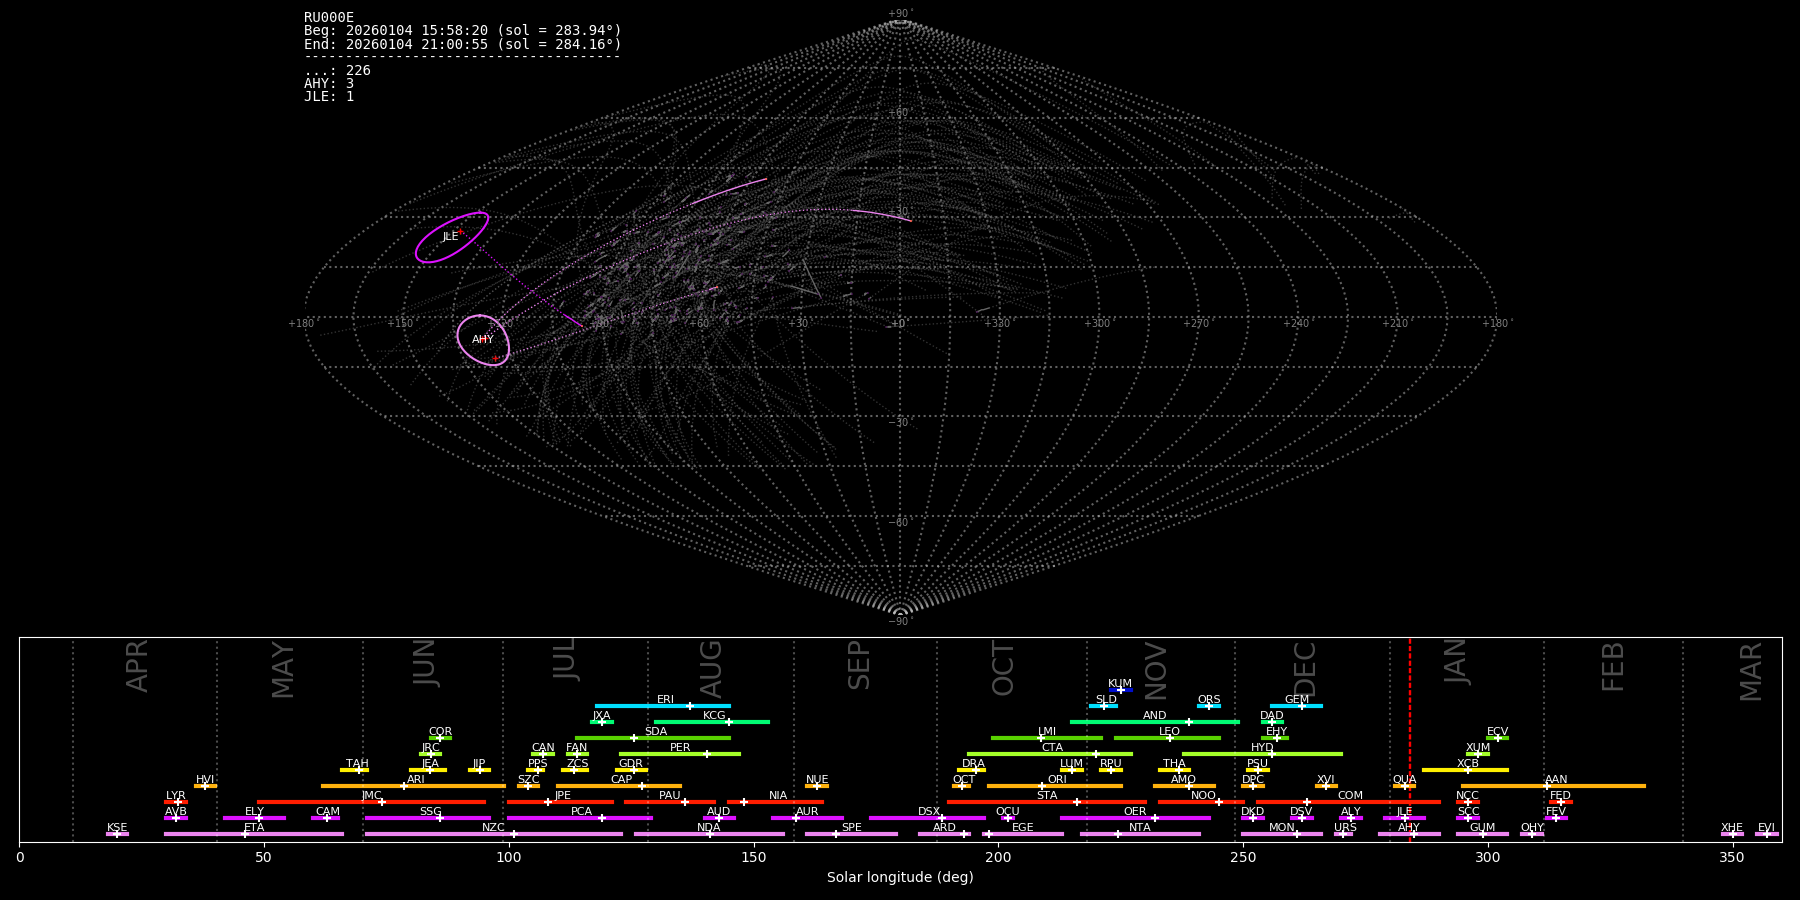Click the sporadic count '...: 226' text

(x=337, y=71)
